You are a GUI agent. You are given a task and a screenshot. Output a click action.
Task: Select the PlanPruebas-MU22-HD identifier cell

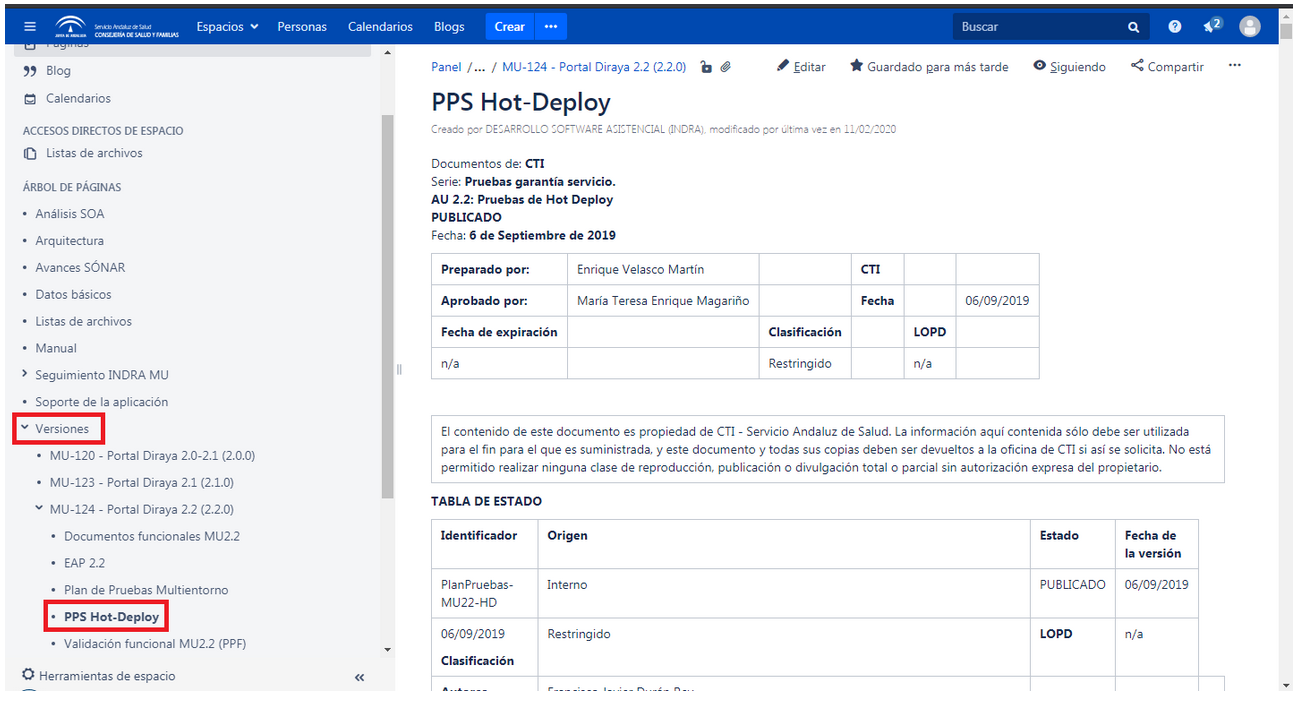[485, 594]
